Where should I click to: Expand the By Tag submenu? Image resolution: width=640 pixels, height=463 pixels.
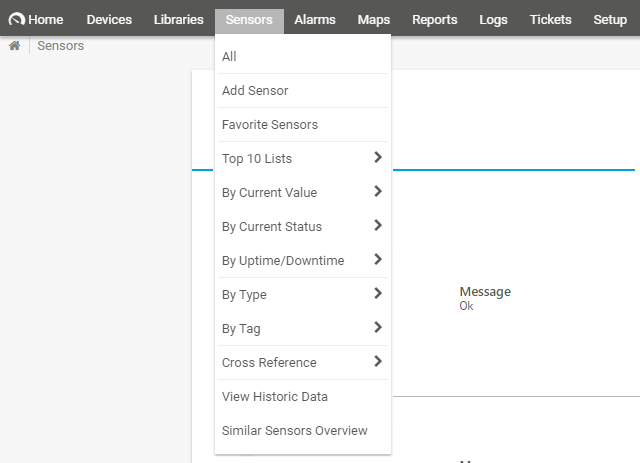coord(302,328)
